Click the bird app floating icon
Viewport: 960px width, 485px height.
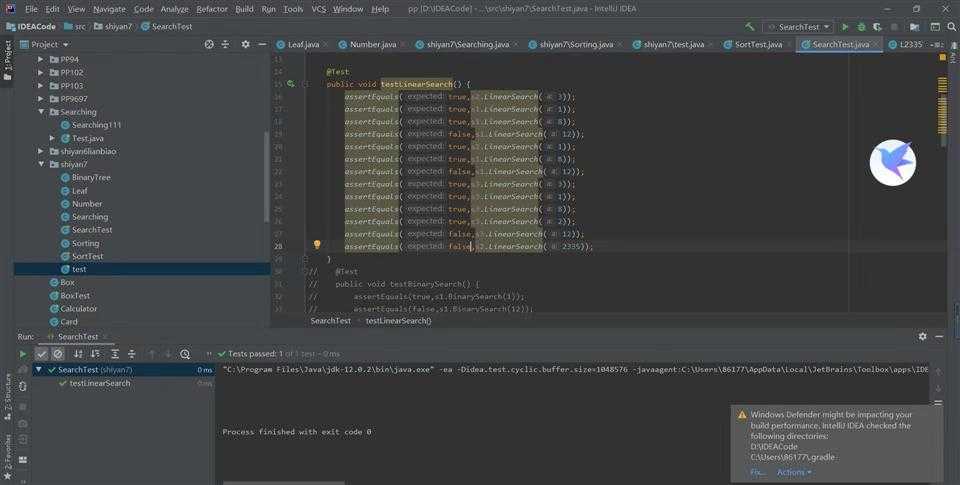[893, 162]
